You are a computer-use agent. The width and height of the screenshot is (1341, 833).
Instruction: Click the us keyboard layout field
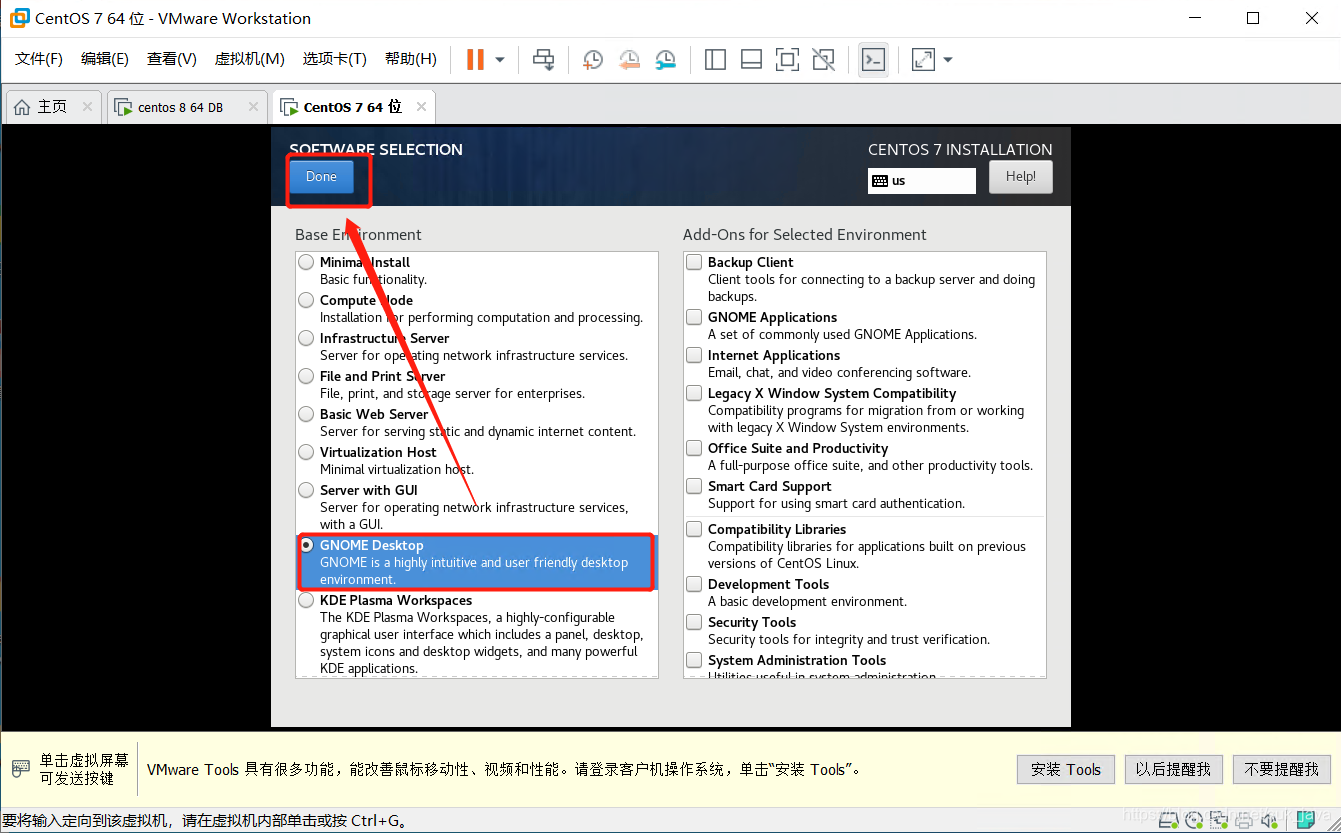point(922,181)
